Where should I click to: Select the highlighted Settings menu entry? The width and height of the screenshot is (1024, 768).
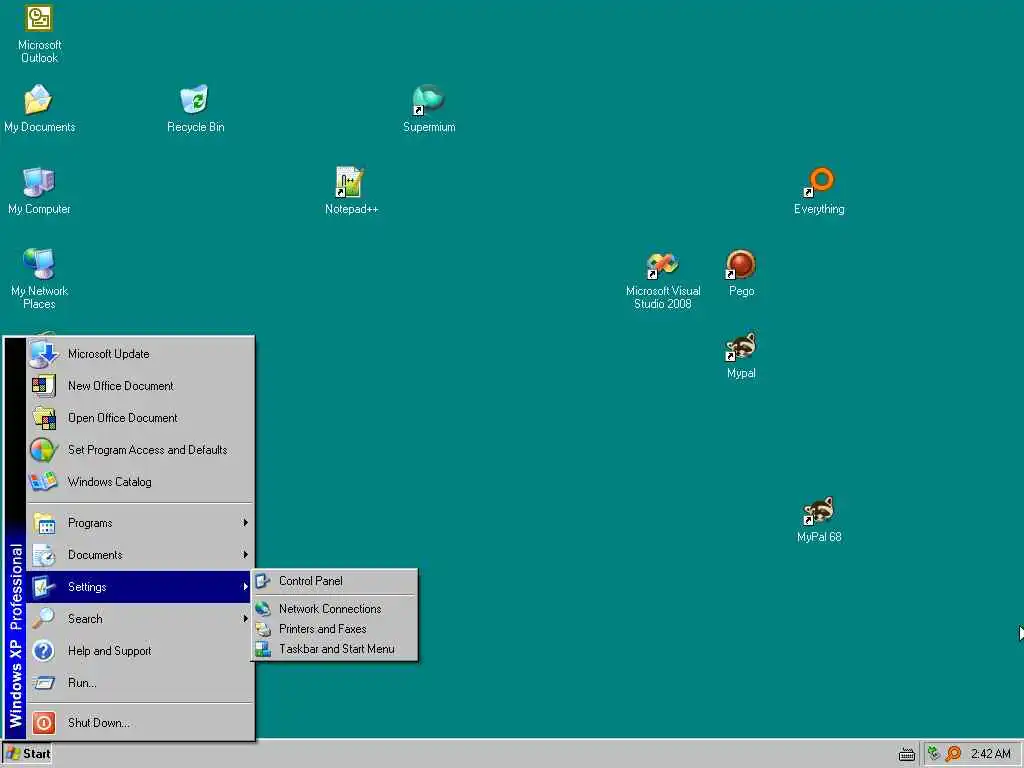point(140,586)
